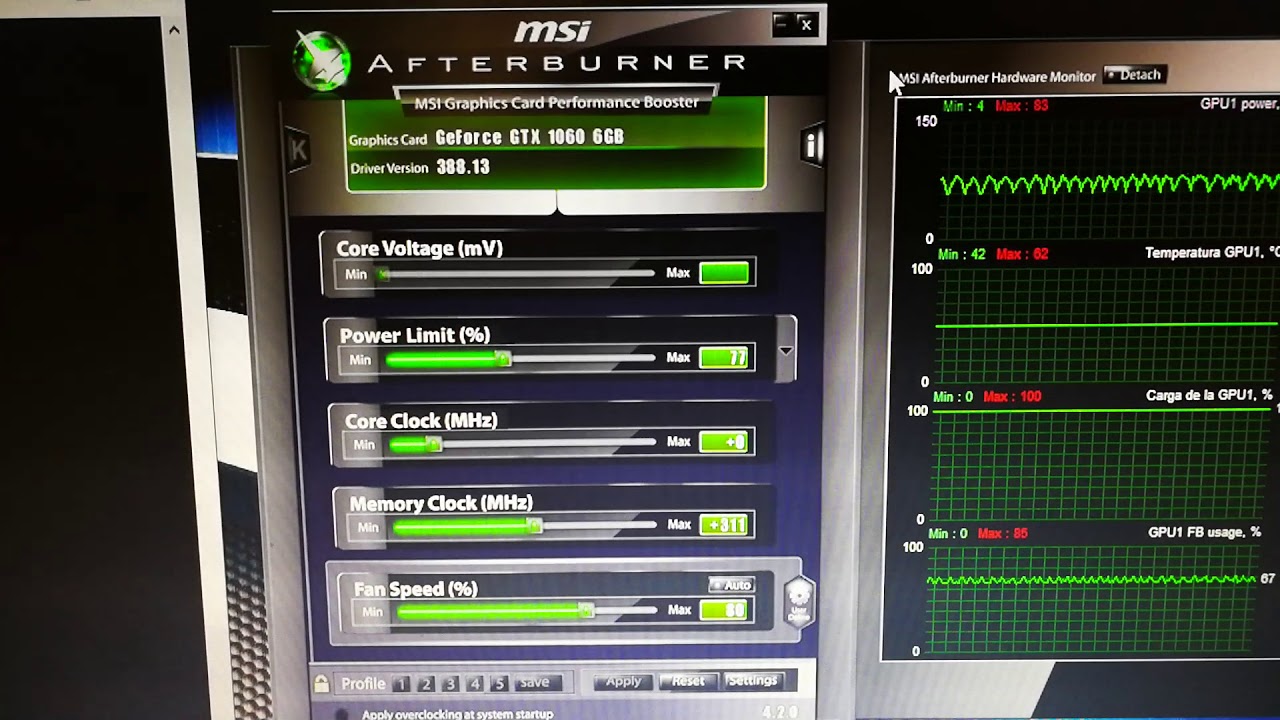The width and height of the screenshot is (1280, 720).
Task: Close the MSI Afterburner window
Action: [806, 25]
